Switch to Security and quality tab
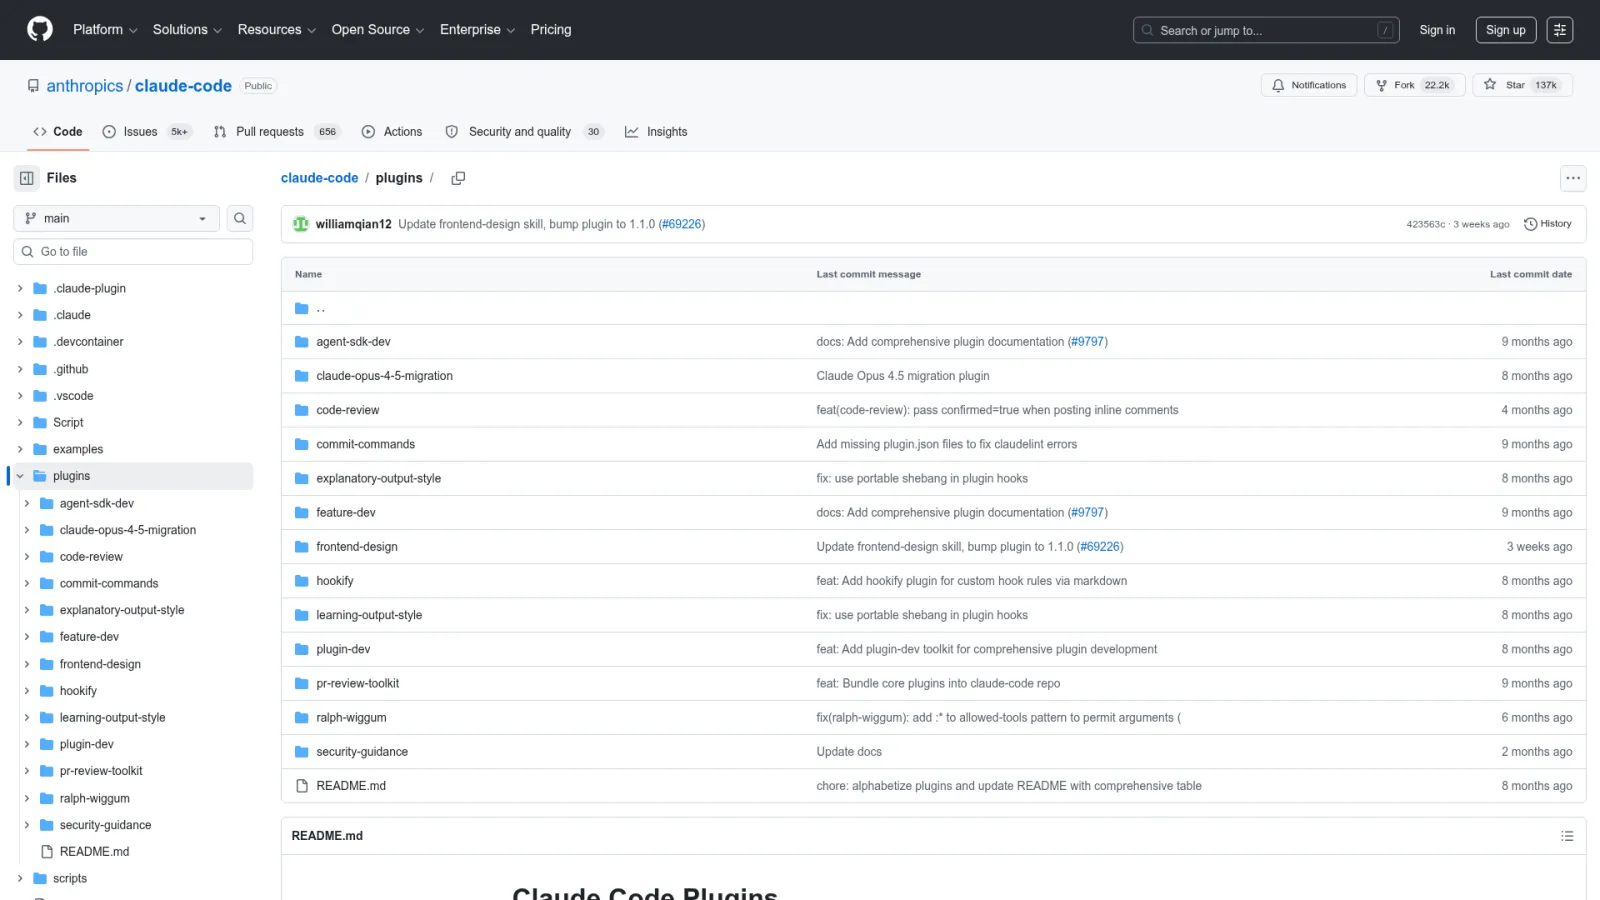Screen dimensions: 1600x900 tap(524, 132)
